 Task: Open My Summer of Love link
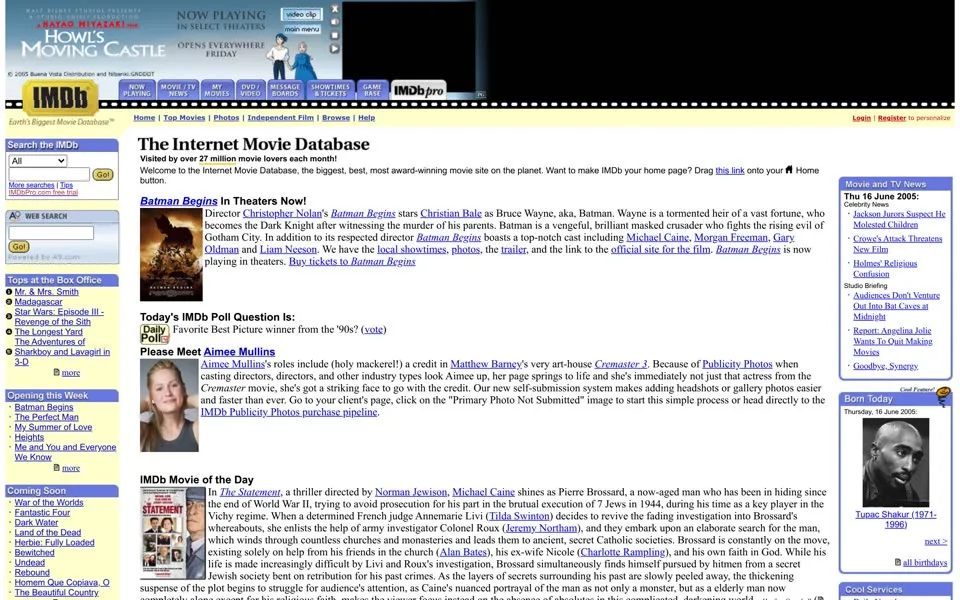click(53, 427)
